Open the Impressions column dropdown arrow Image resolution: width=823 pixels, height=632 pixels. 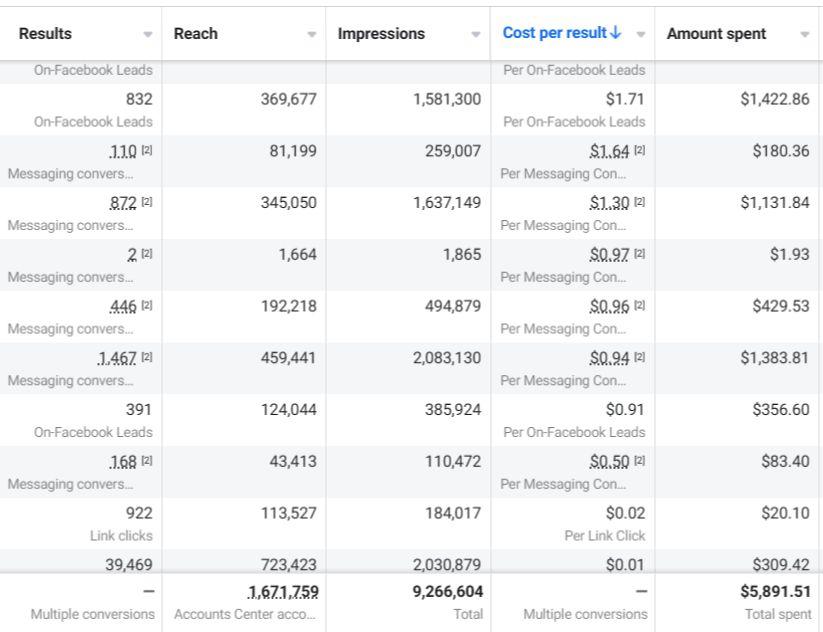[x=476, y=34]
